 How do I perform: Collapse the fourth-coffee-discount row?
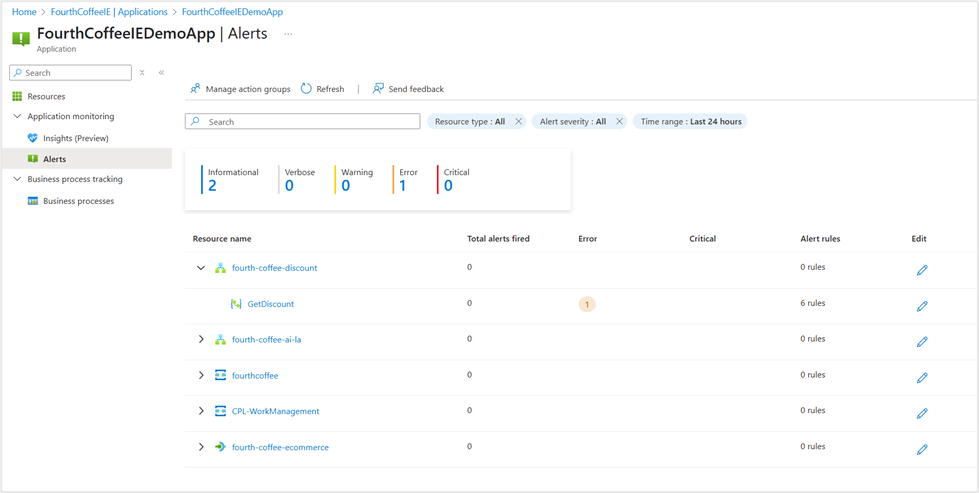pos(201,268)
